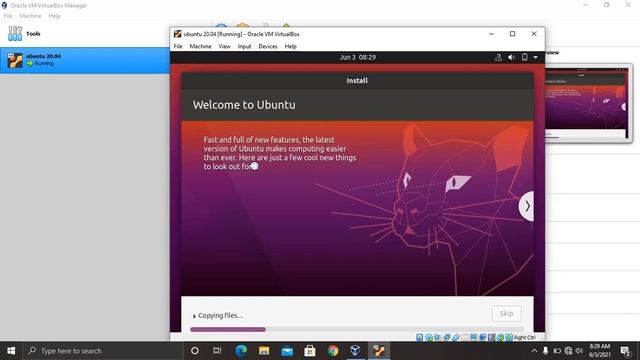Click the display settings icon in VM status bar
This screenshot has width=640, height=360.
tap(473, 338)
